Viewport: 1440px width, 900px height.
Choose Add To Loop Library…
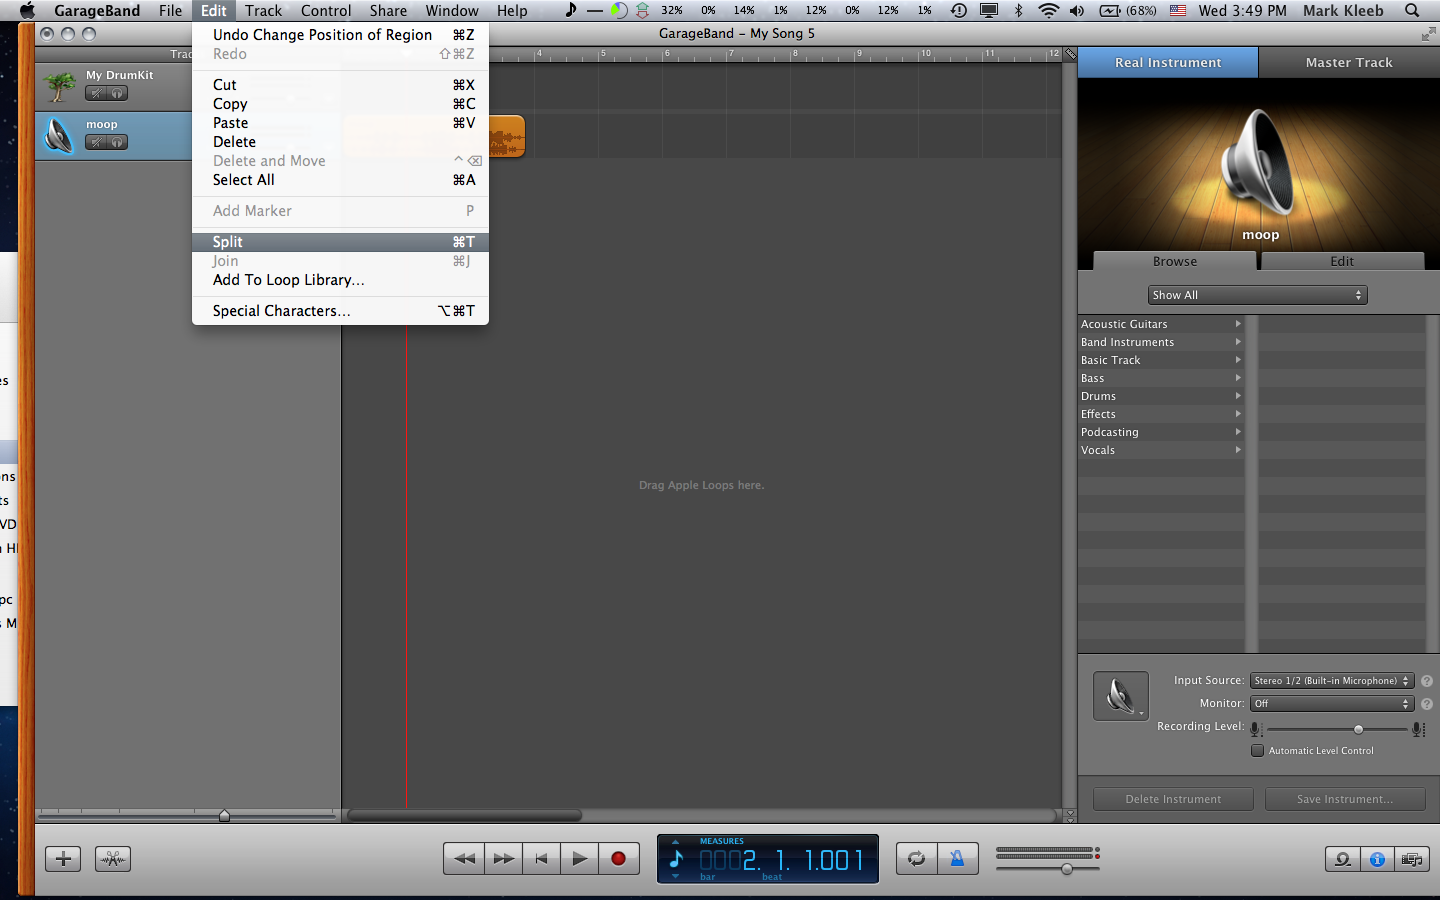pos(340,280)
